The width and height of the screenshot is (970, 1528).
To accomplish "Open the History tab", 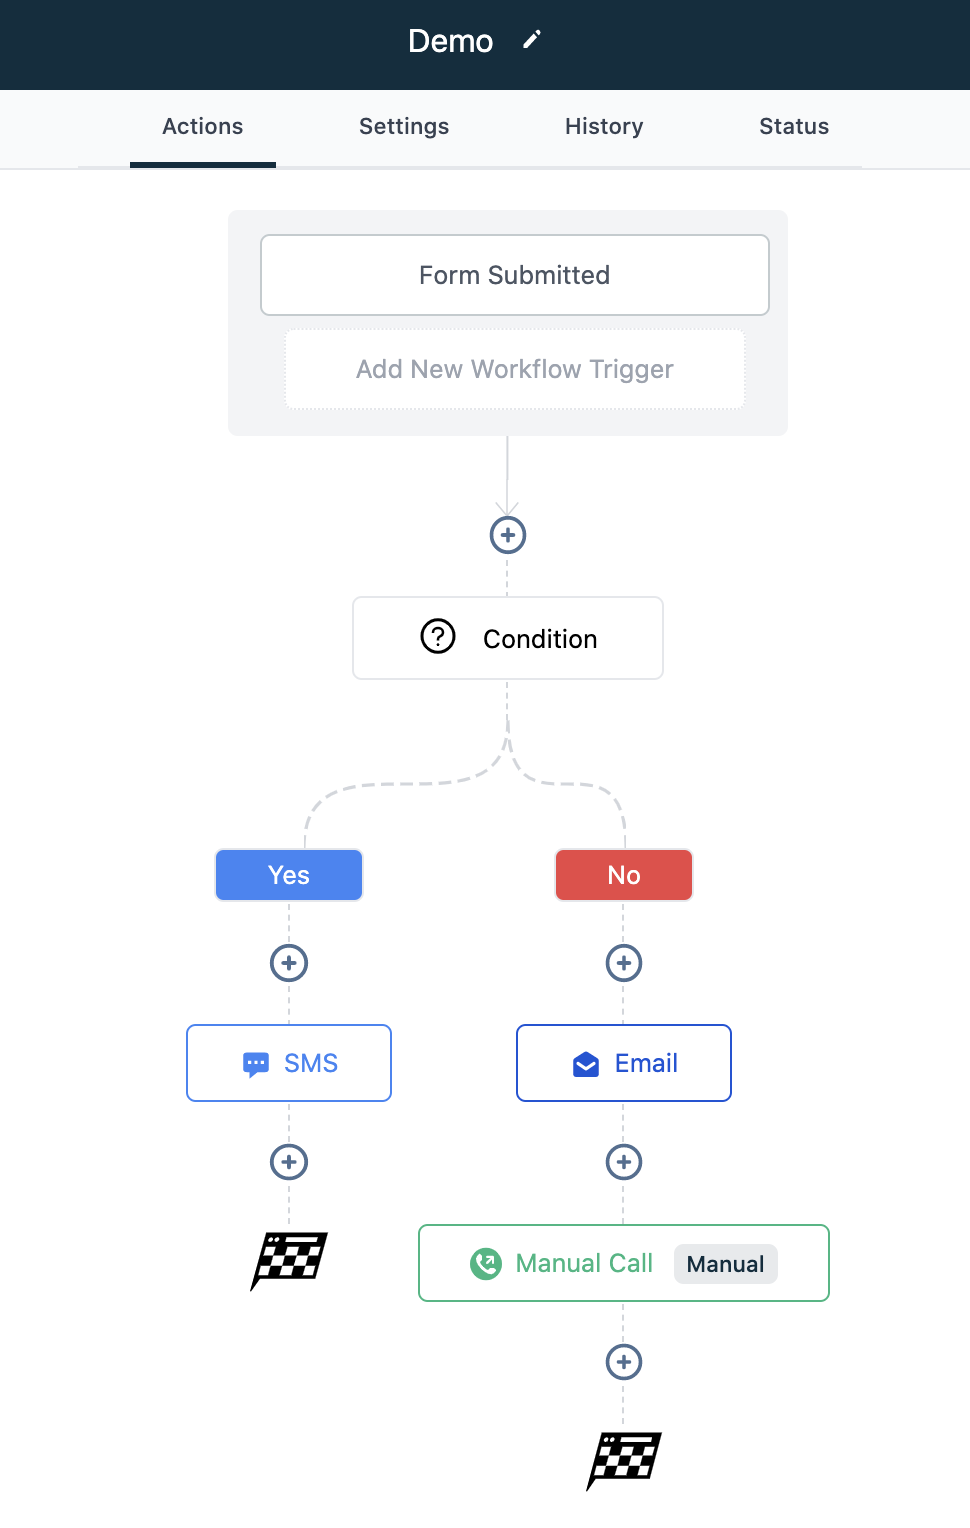I will pos(604,127).
